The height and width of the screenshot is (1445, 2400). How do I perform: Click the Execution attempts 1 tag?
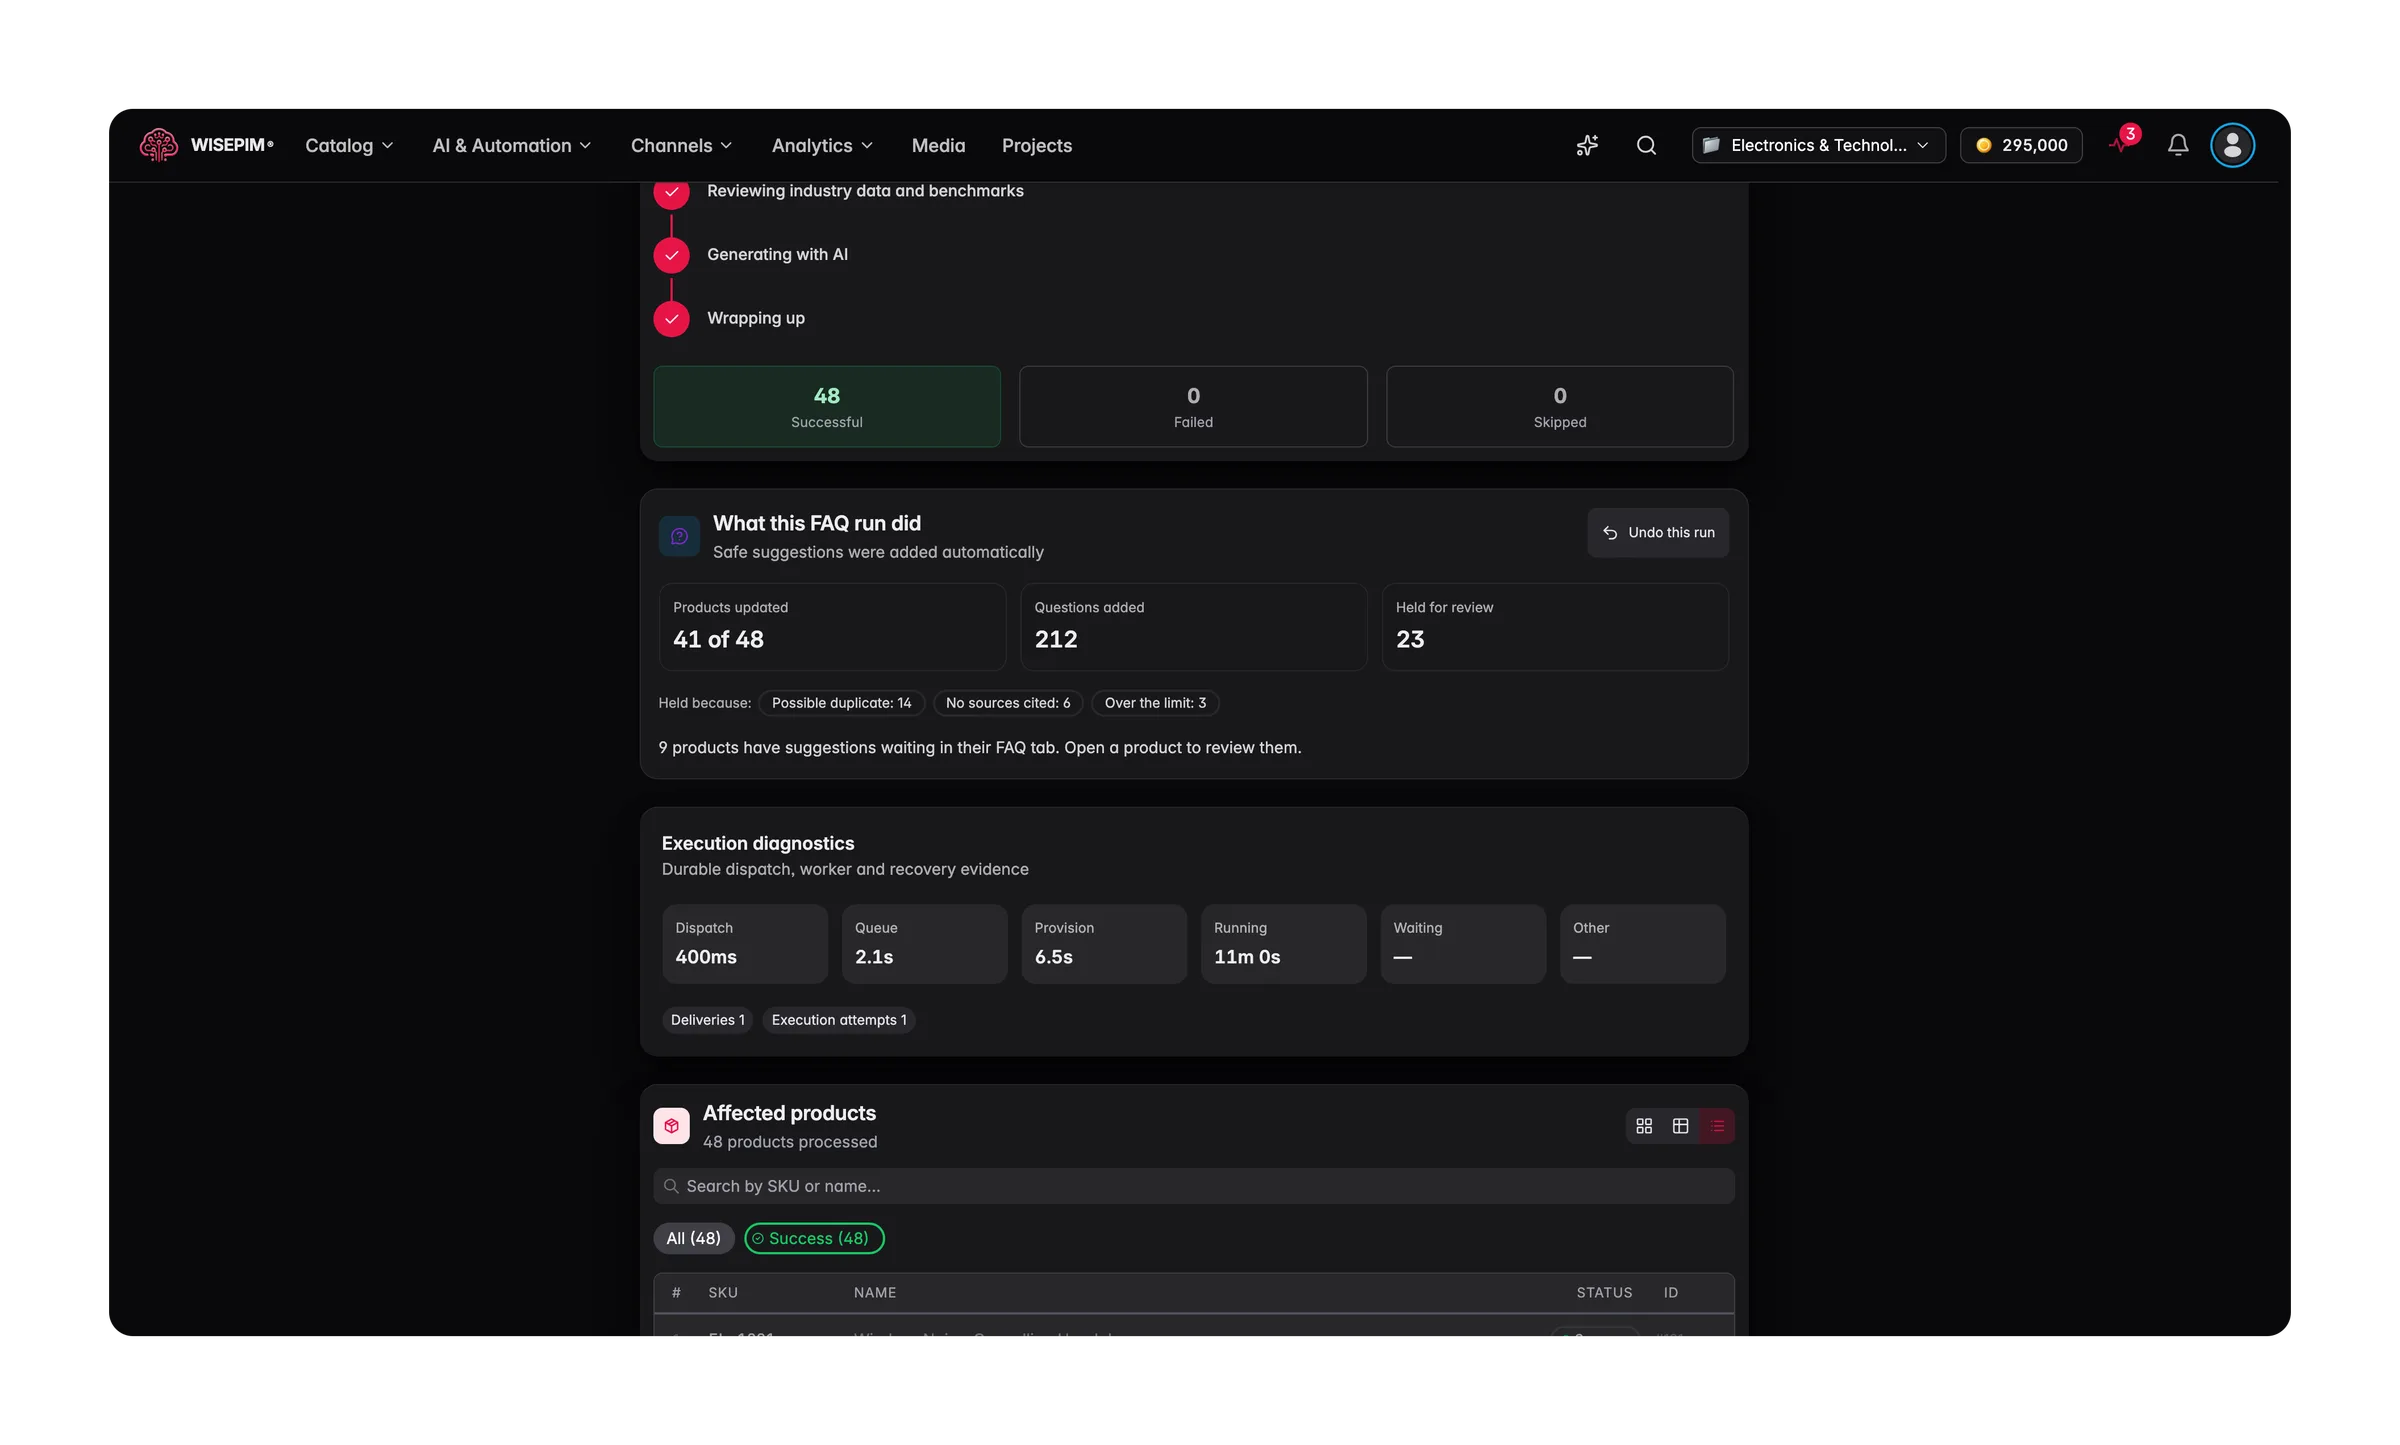(x=839, y=1020)
